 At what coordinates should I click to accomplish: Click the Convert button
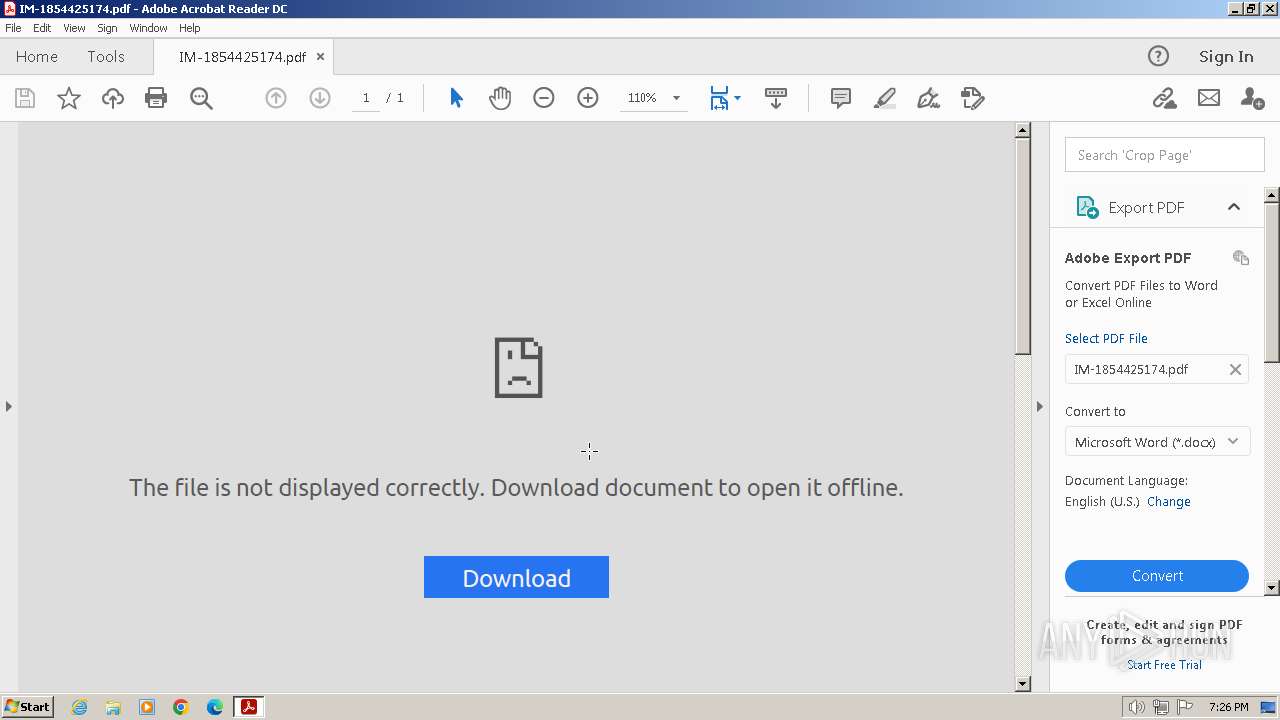(x=1157, y=576)
